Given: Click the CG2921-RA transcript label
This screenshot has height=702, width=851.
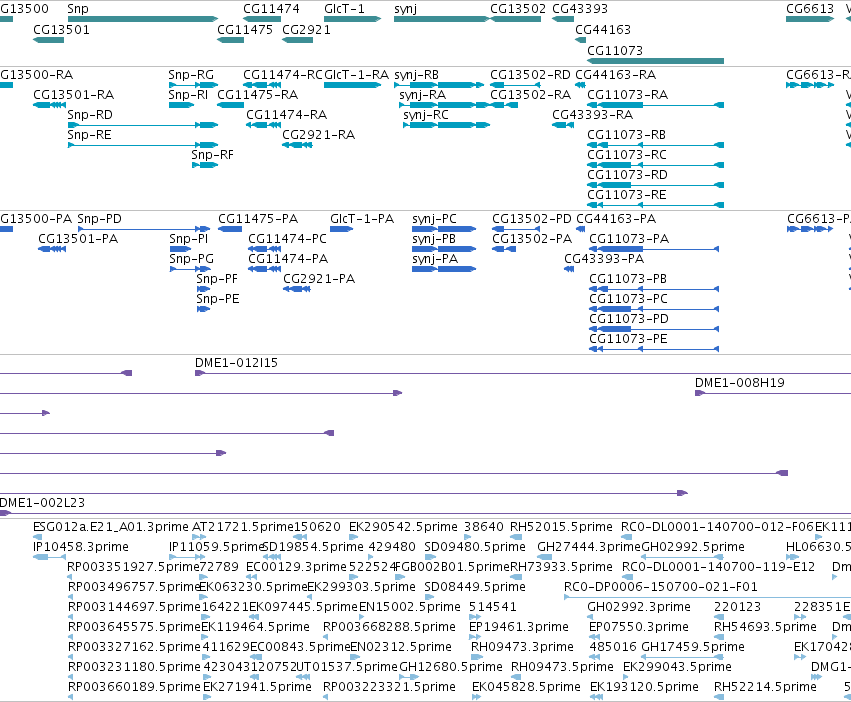Looking at the screenshot, I should click(319, 135).
